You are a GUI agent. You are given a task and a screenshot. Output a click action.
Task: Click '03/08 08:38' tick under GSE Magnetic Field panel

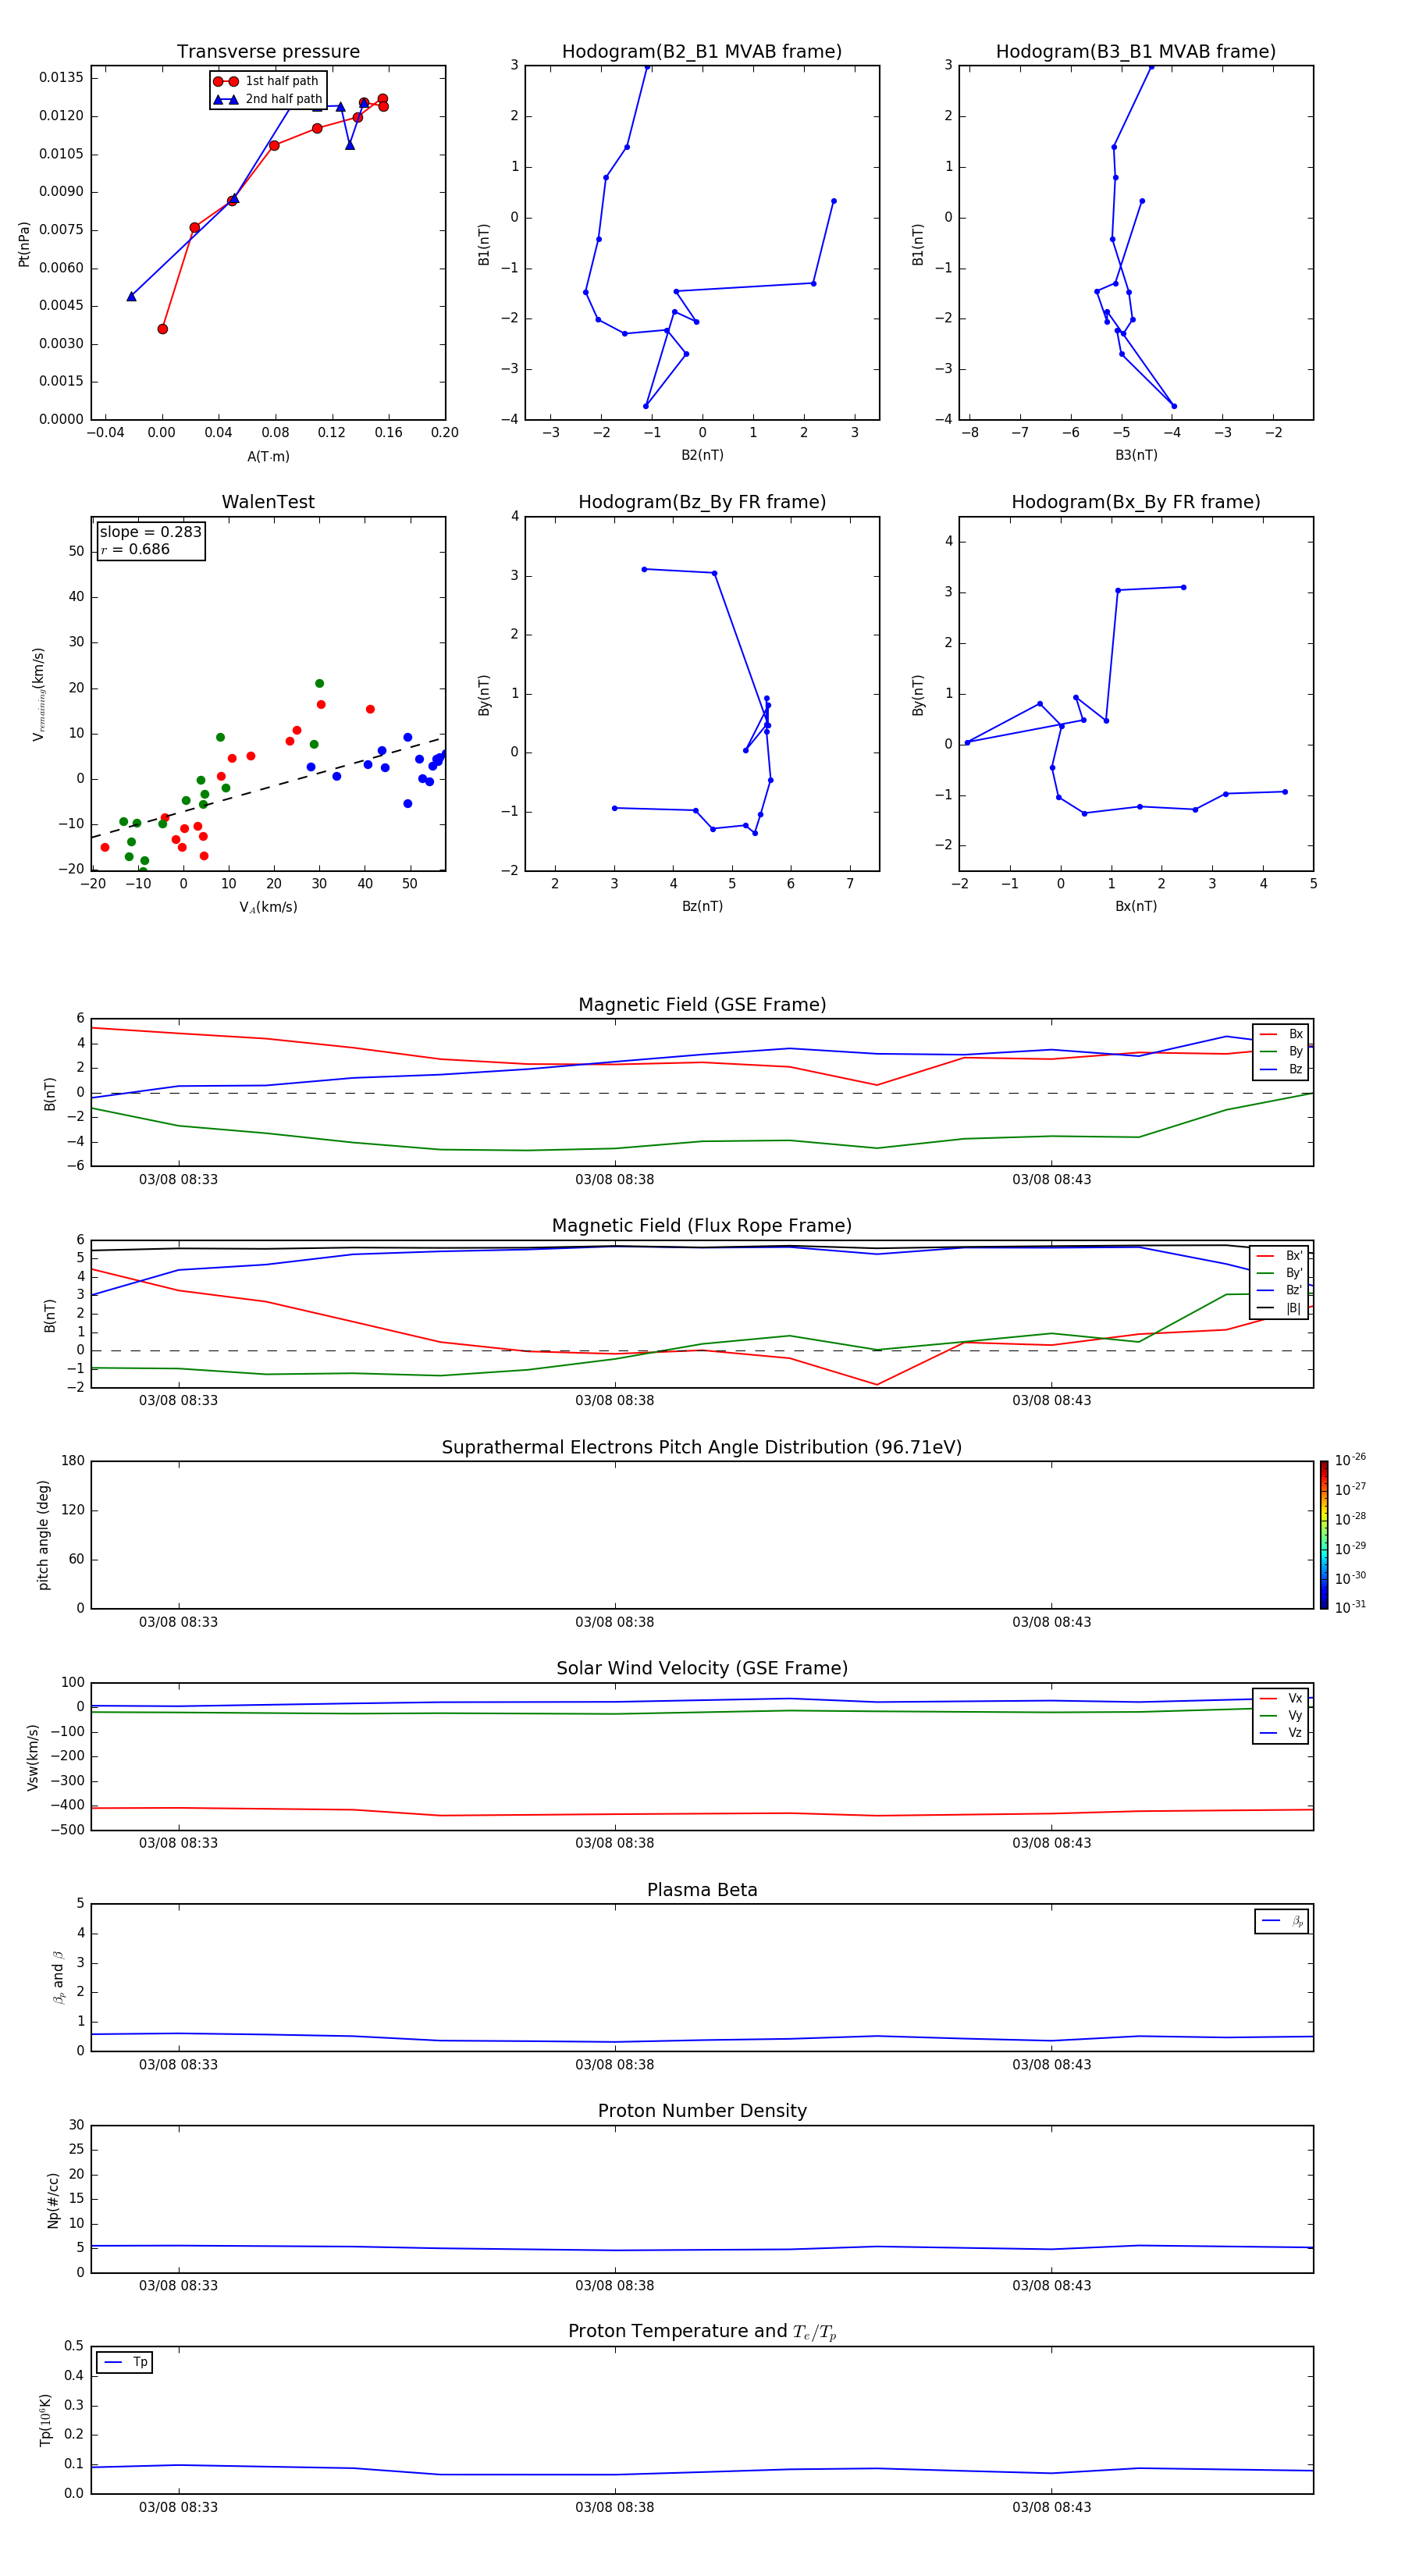pos(614,1180)
